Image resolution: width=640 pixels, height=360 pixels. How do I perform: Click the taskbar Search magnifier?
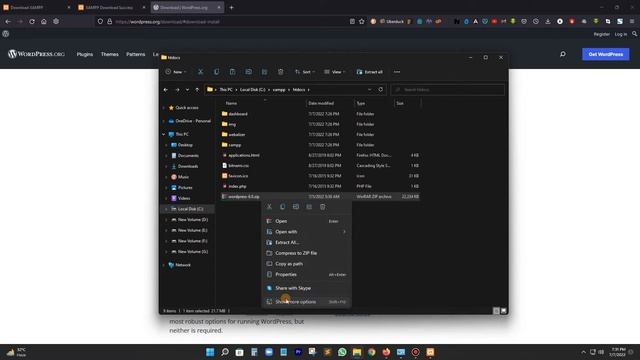tap(224, 352)
